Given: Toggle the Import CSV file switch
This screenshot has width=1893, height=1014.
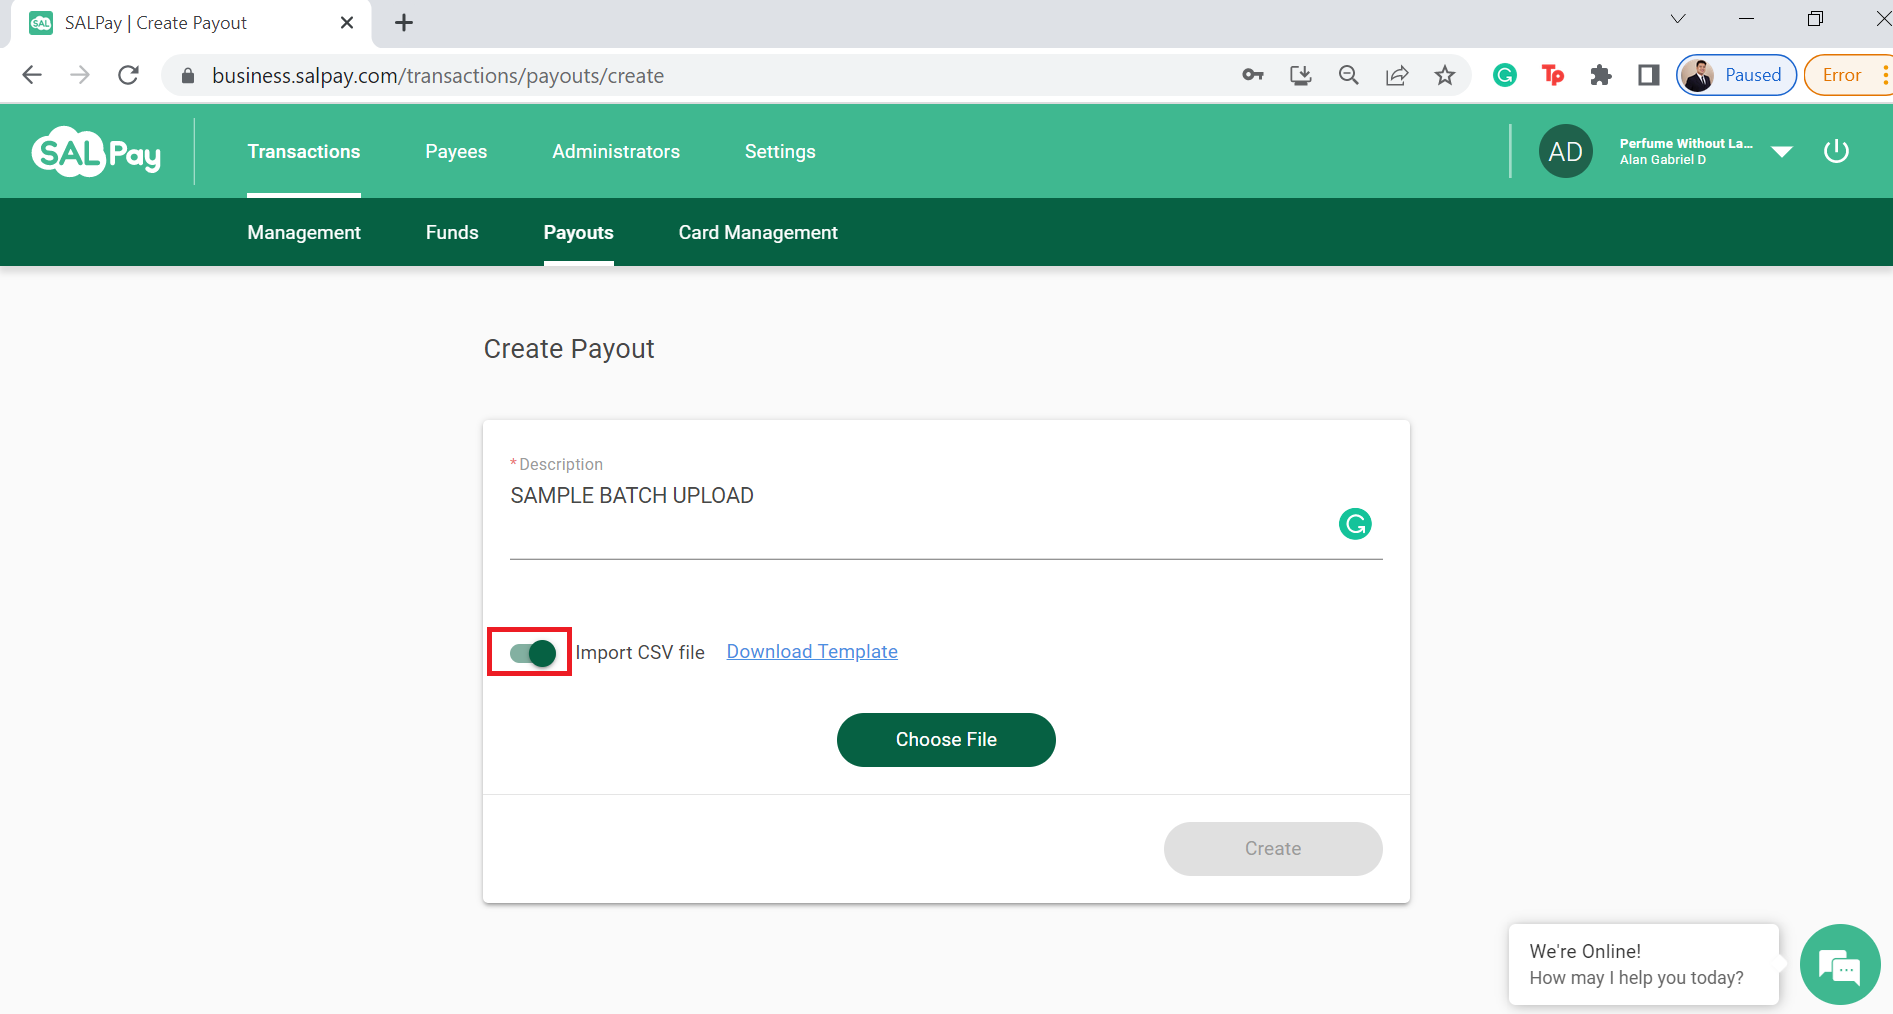Looking at the screenshot, I should pos(532,653).
